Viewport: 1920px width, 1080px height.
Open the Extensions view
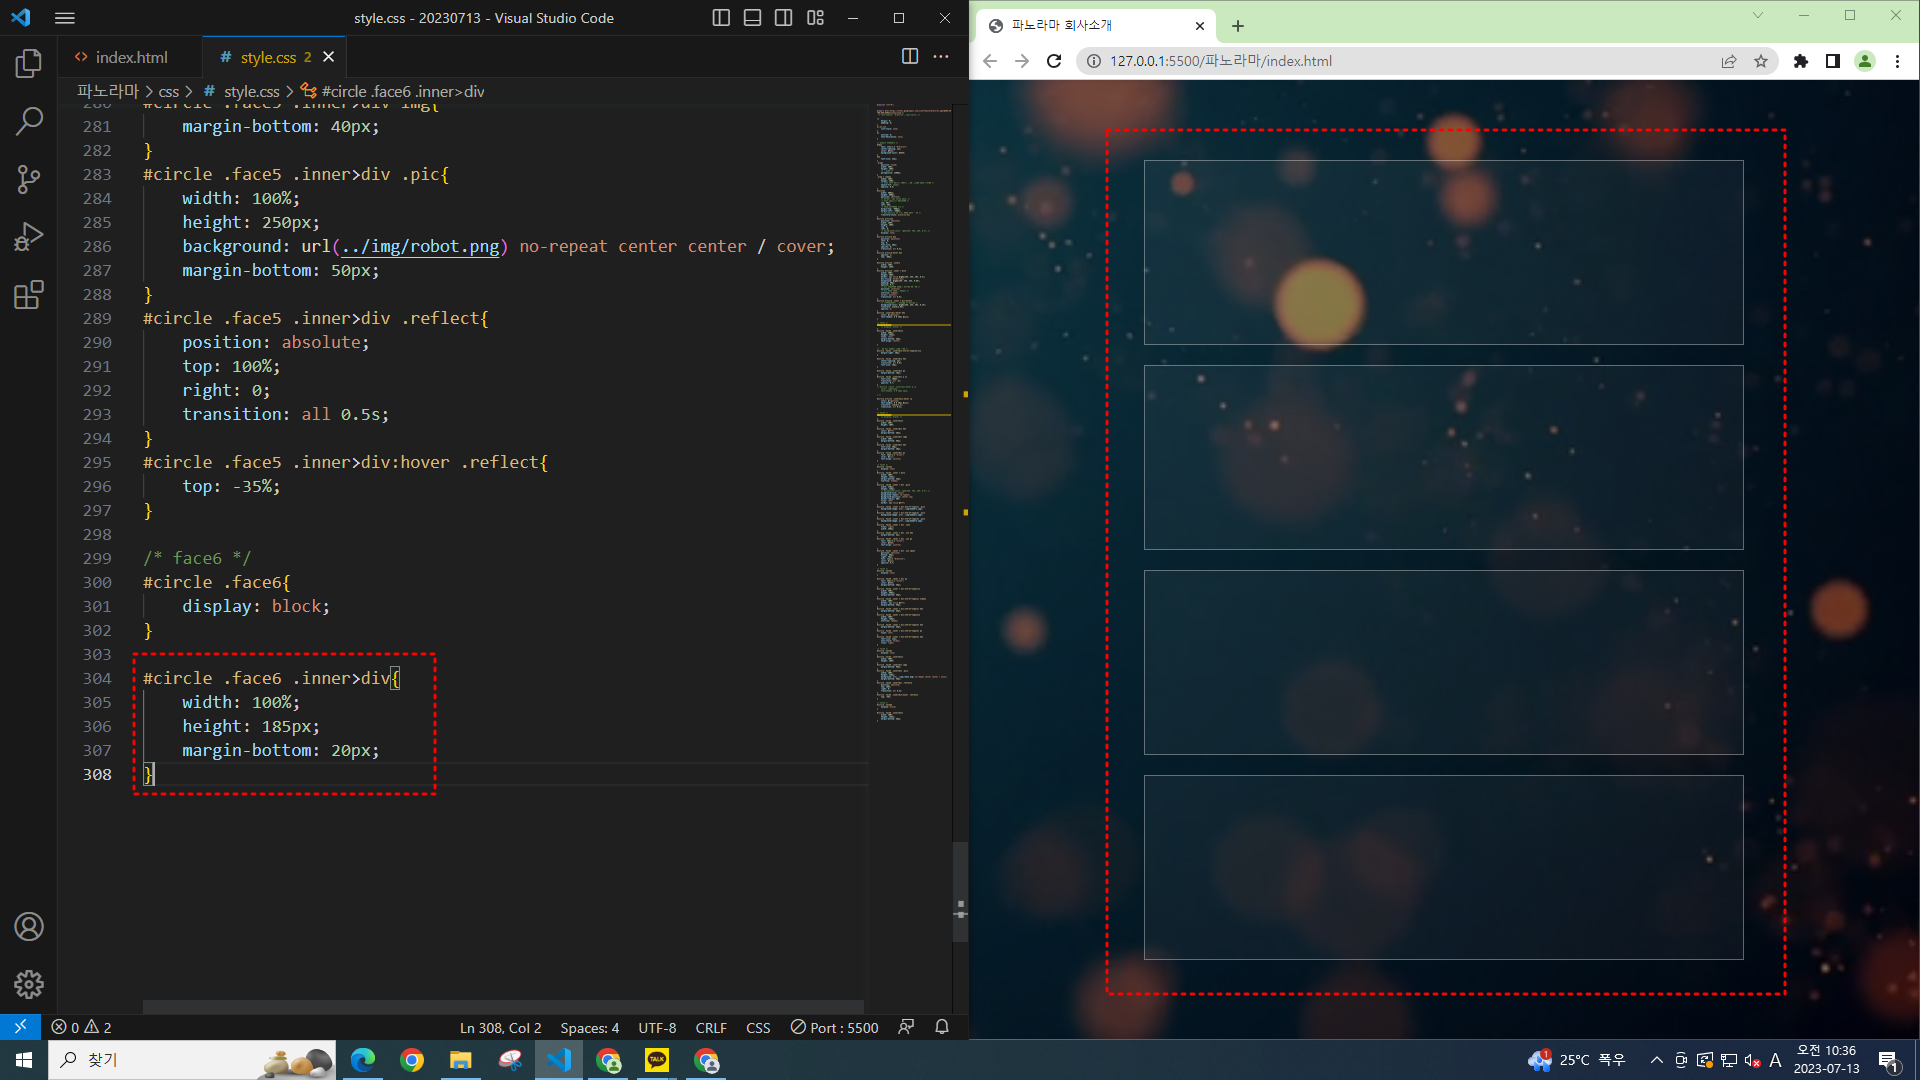[x=29, y=295]
